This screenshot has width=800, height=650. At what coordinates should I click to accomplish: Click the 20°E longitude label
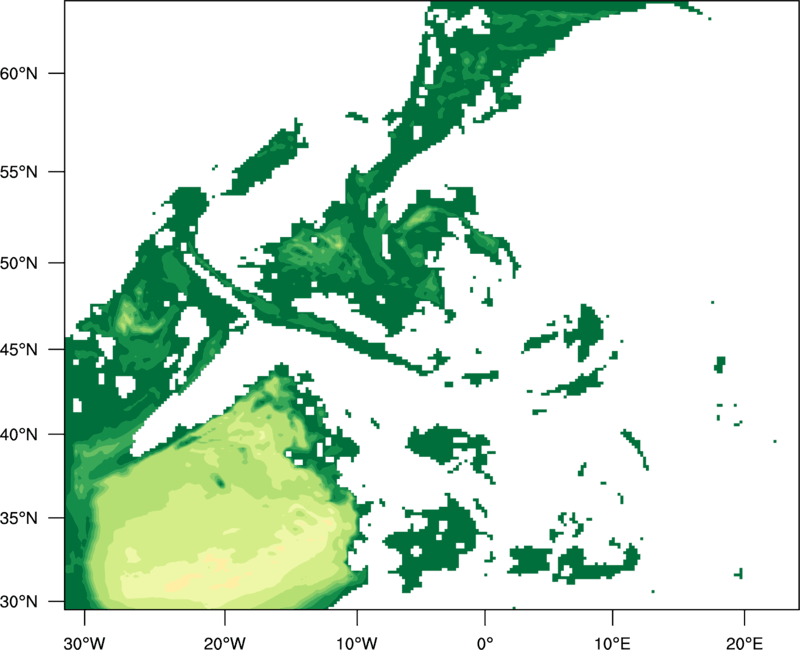[744, 643]
